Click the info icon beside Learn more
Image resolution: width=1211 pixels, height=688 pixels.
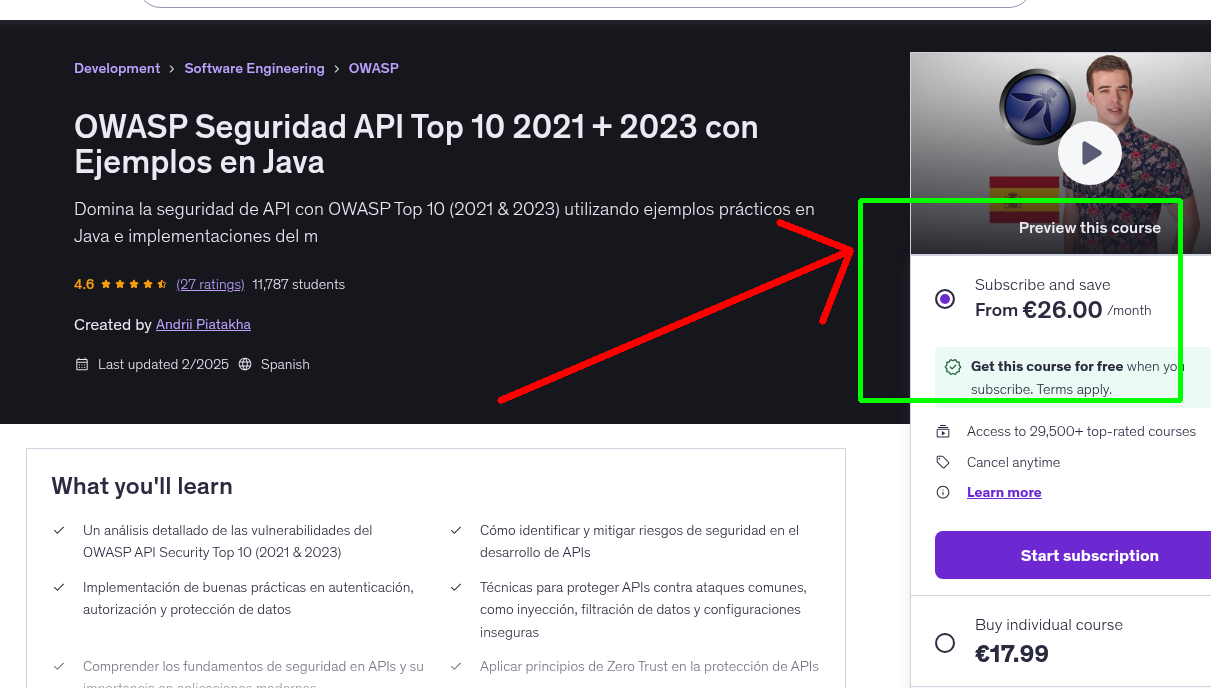coord(943,492)
